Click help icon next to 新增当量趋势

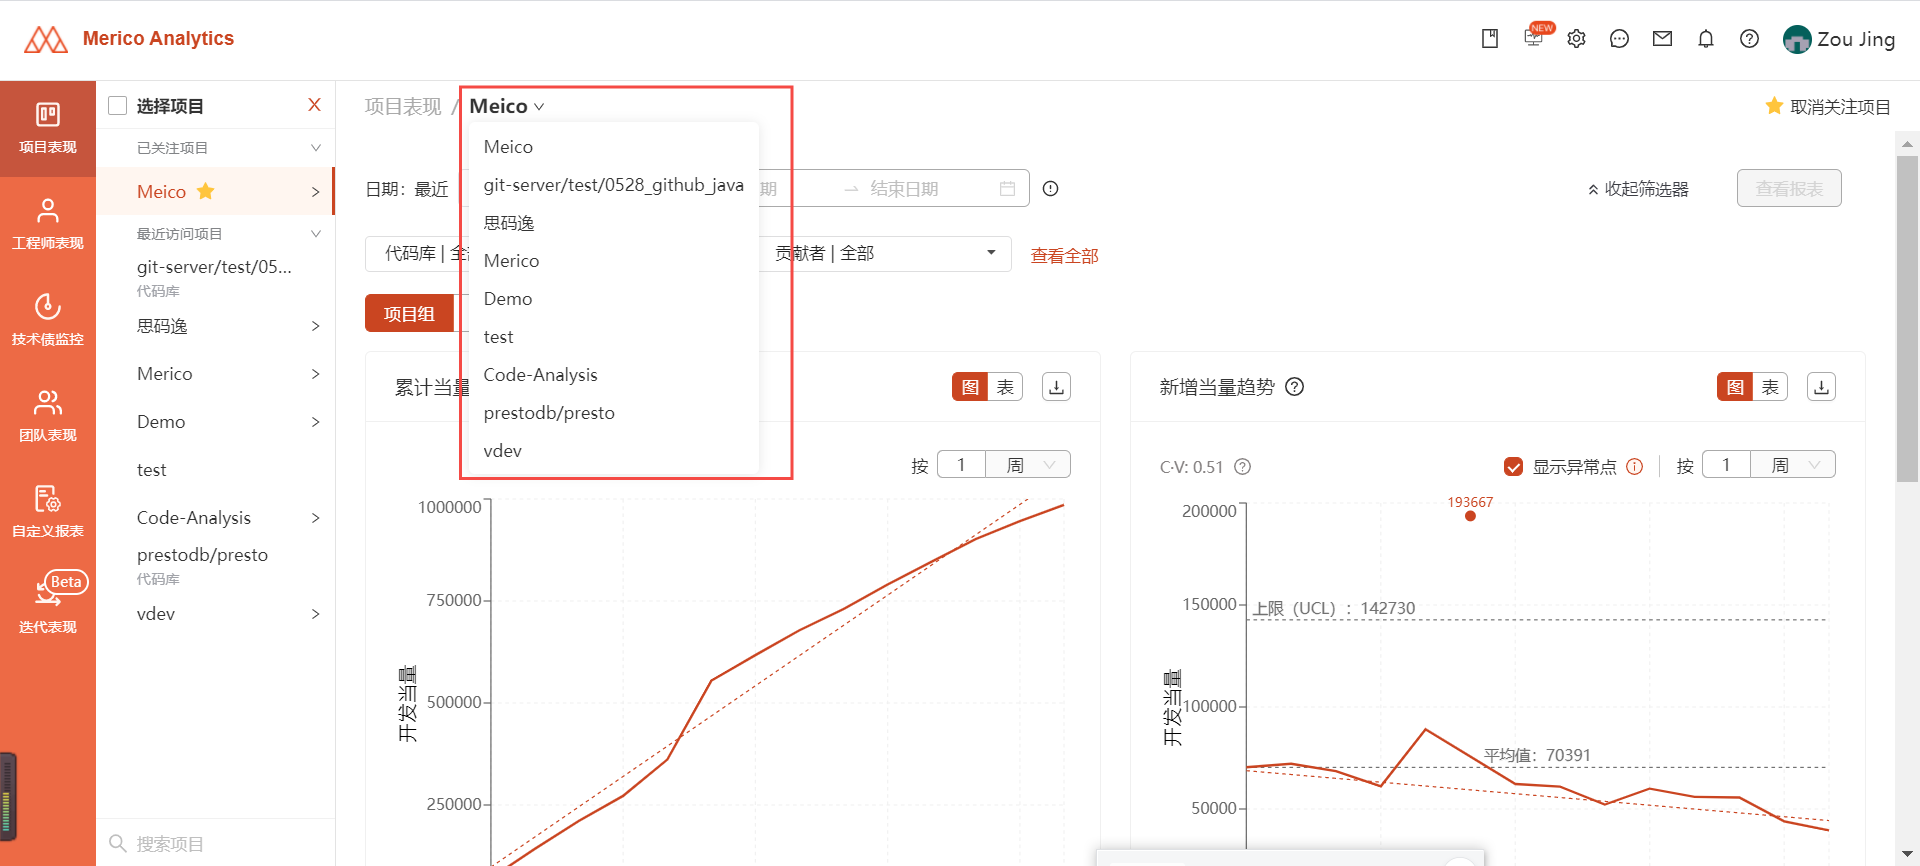pyautogui.click(x=1295, y=387)
